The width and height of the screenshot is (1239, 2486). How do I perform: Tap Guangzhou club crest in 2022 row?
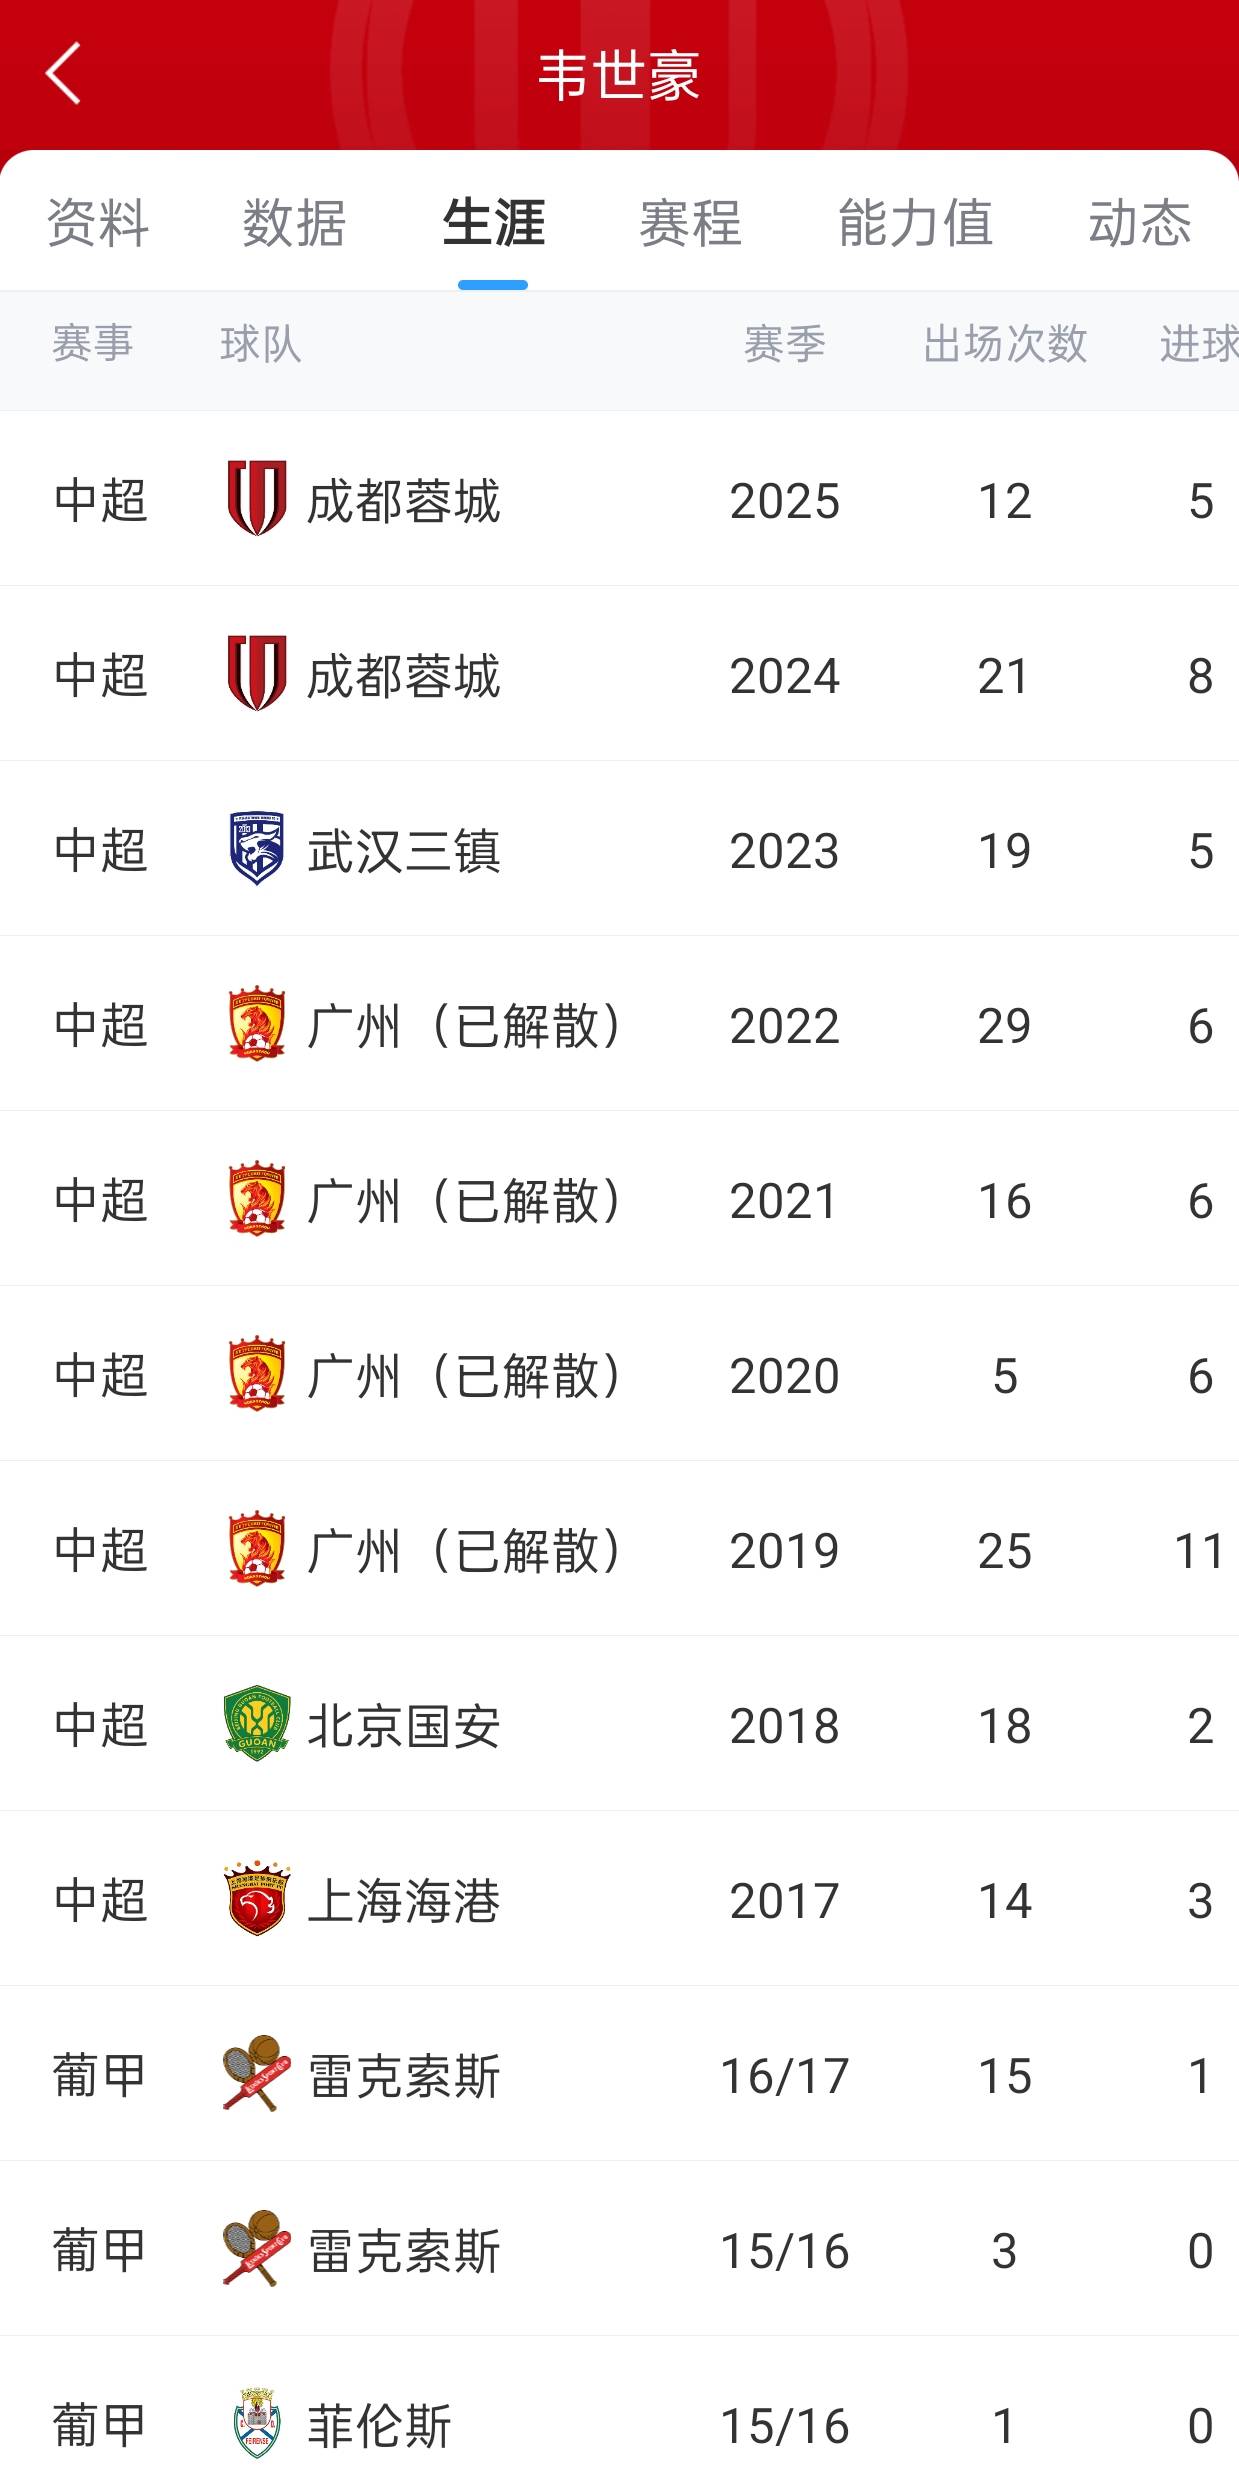coord(257,1023)
